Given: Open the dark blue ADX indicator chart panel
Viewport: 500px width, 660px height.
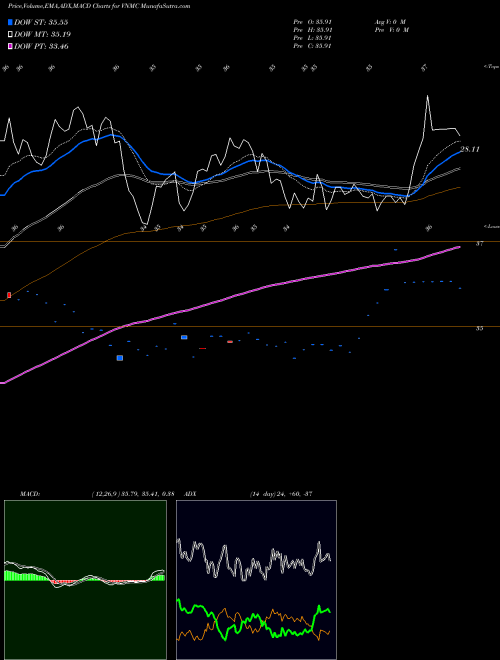Looking at the screenshot, I should [256, 580].
